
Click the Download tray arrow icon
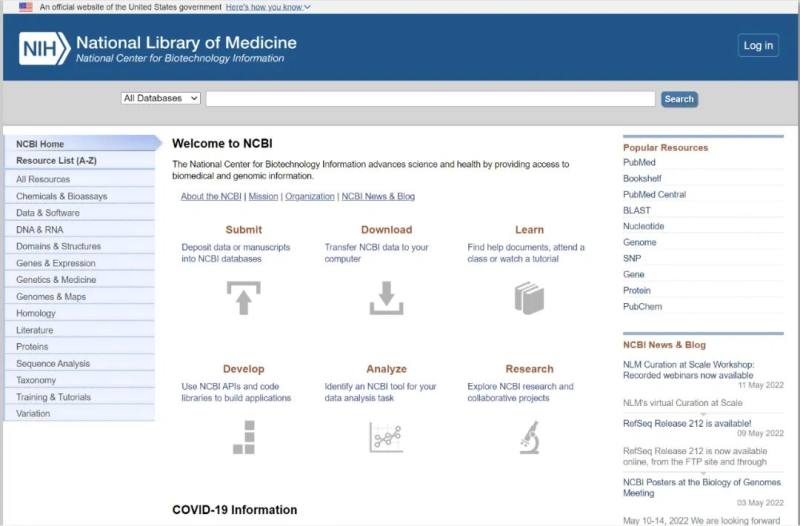coord(386,298)
